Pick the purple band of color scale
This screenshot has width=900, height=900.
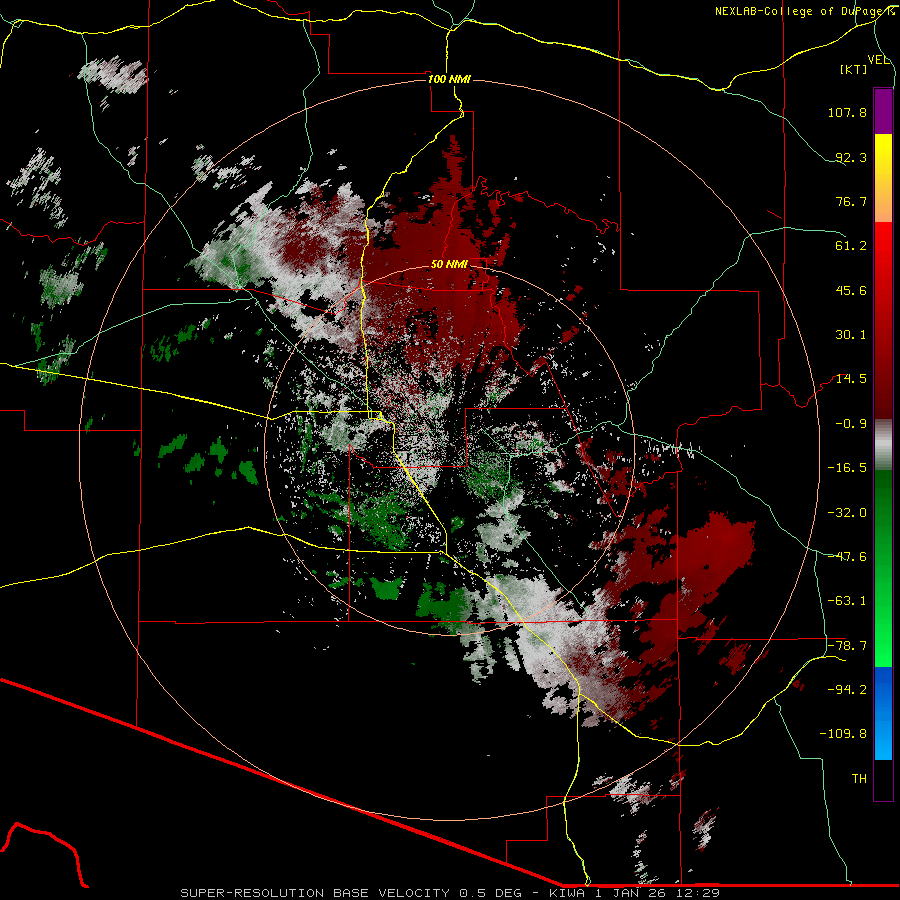pos(883,111)
